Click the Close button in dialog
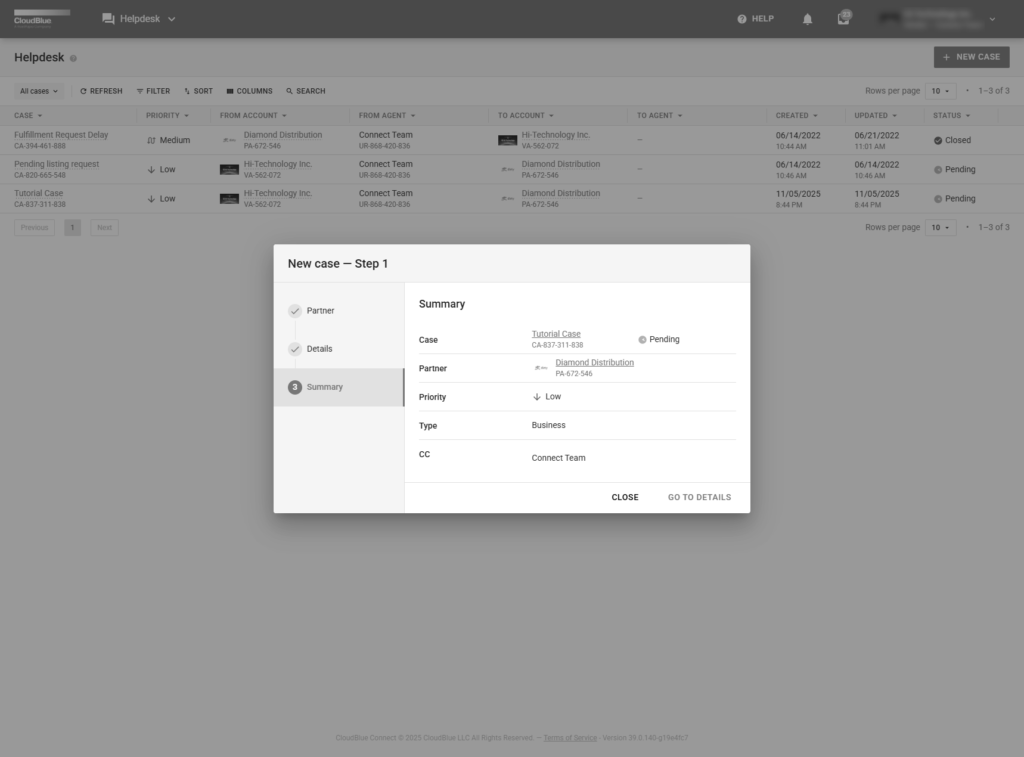1024x757 pixels. click(x=625, y=497)
